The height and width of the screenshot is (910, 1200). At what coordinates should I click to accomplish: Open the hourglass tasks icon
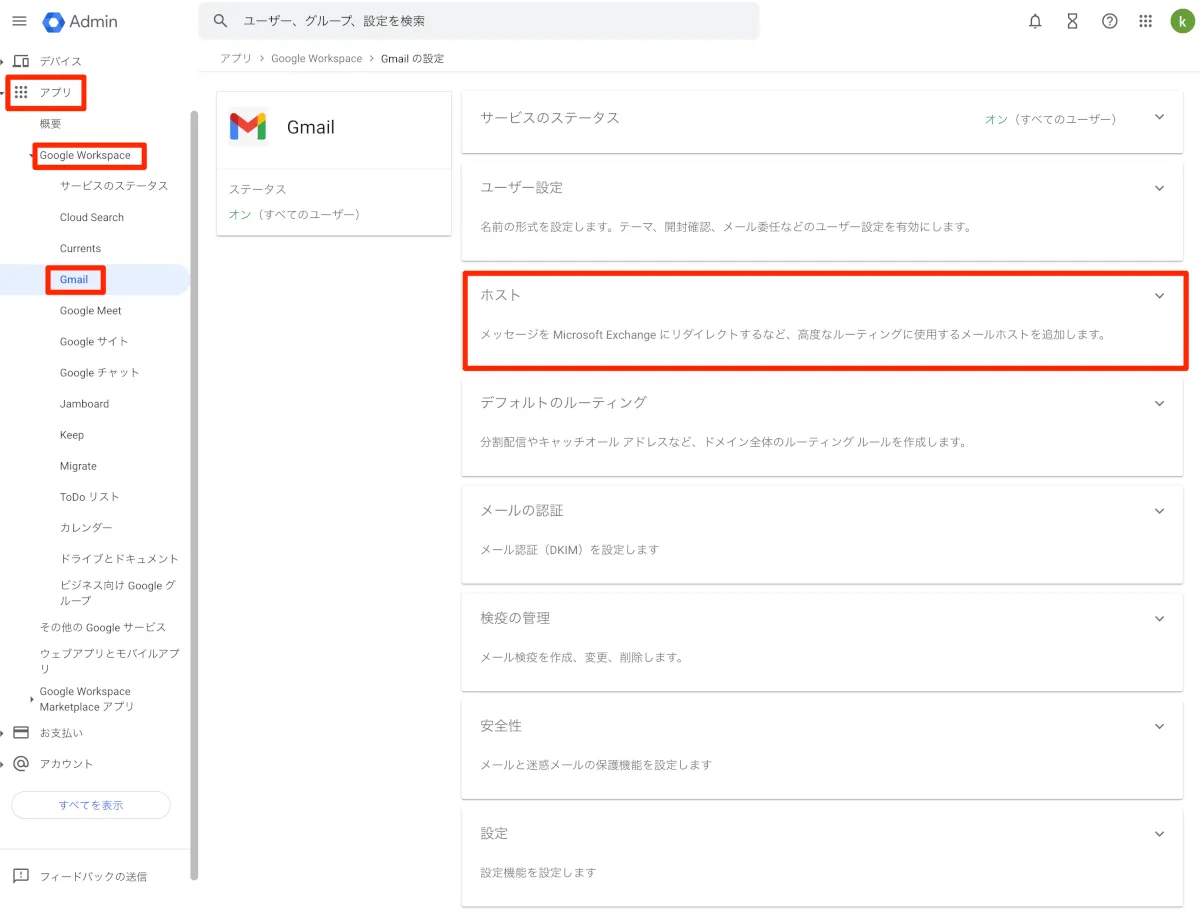(1072, 21)
